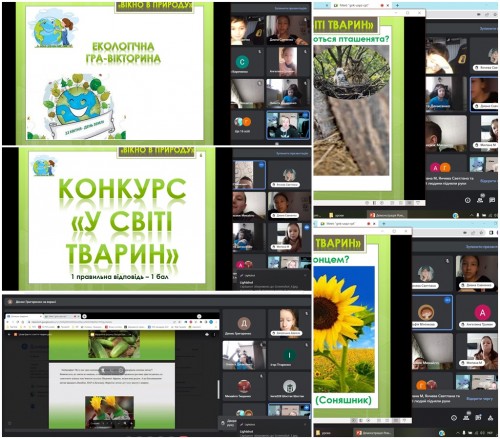Click the camera permission icon in sunflower screenshot browser
The width and height of the screenshot is (500, 439).
(466, 233)
